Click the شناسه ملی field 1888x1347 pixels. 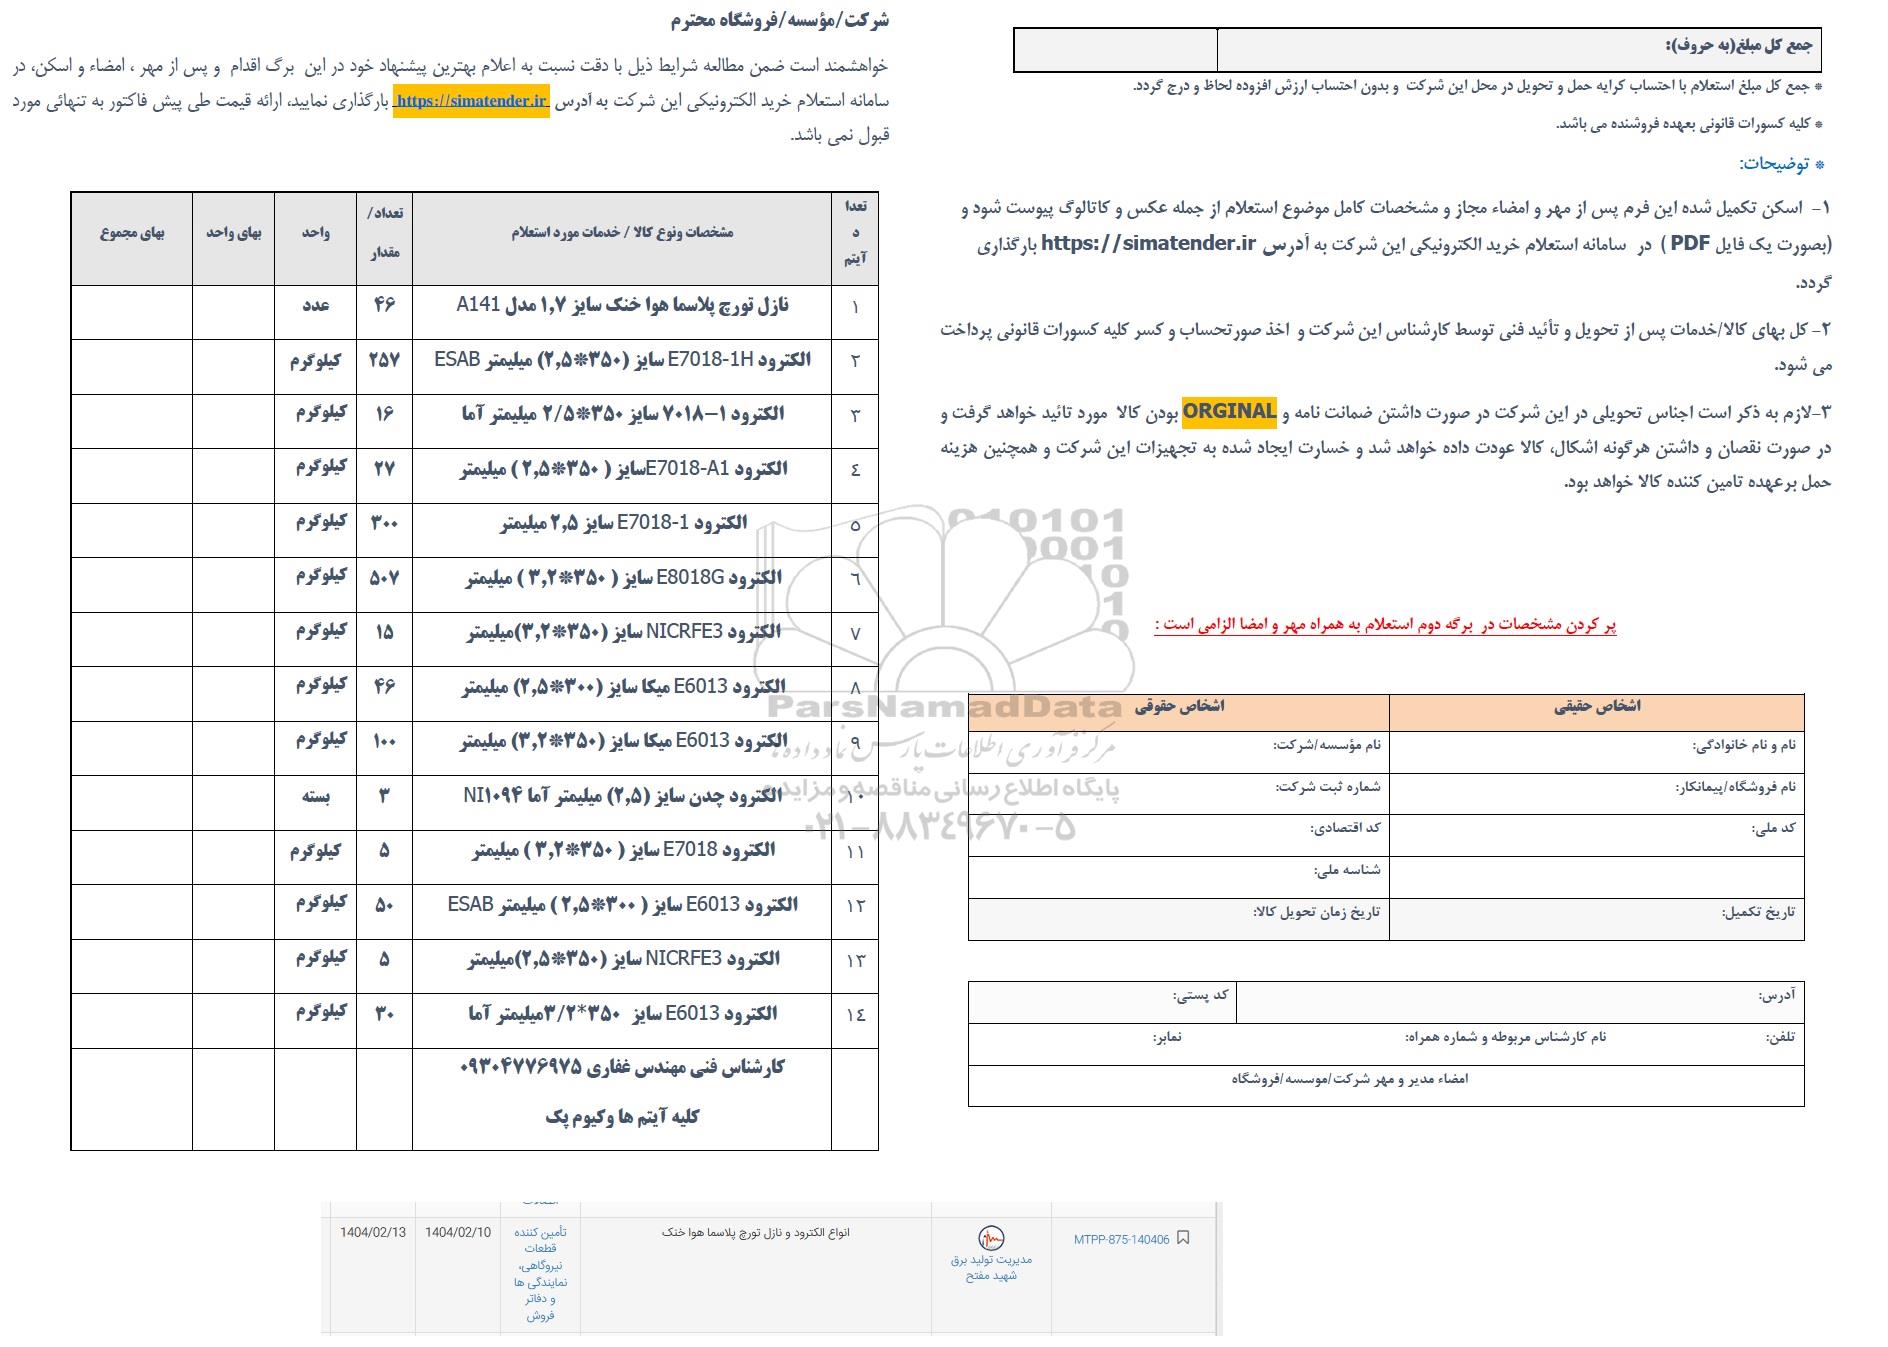point(1178,876)
